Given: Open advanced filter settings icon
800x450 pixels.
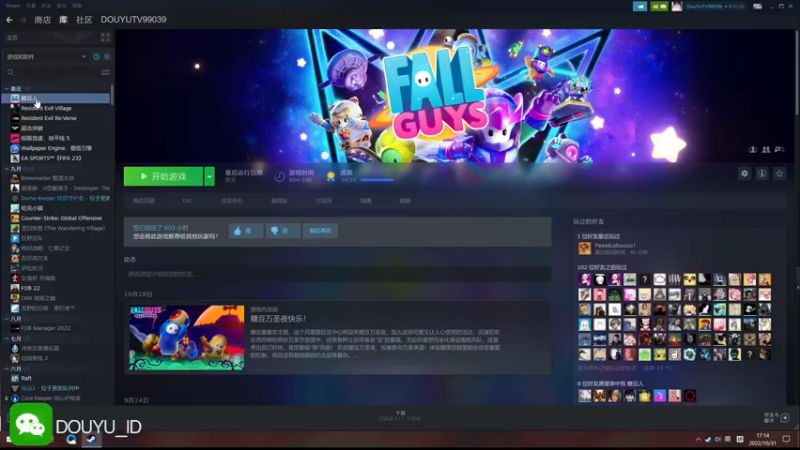Looking at the screenshot, I should tap(106, 72).
